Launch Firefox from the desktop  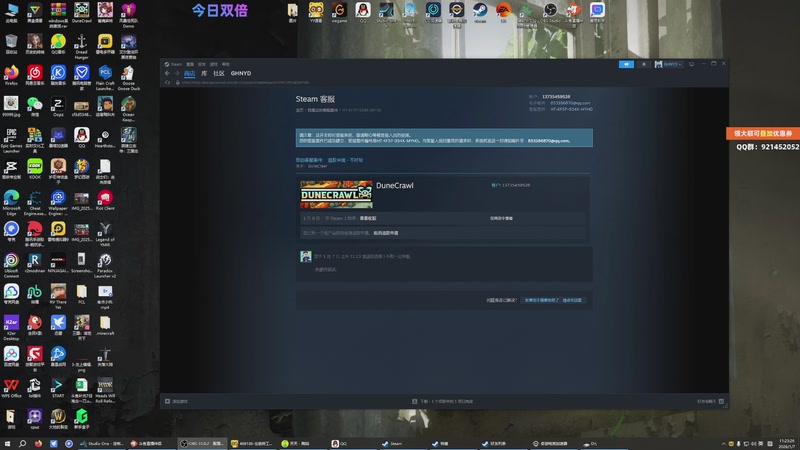pyautogui.click(x=11, y=75)
